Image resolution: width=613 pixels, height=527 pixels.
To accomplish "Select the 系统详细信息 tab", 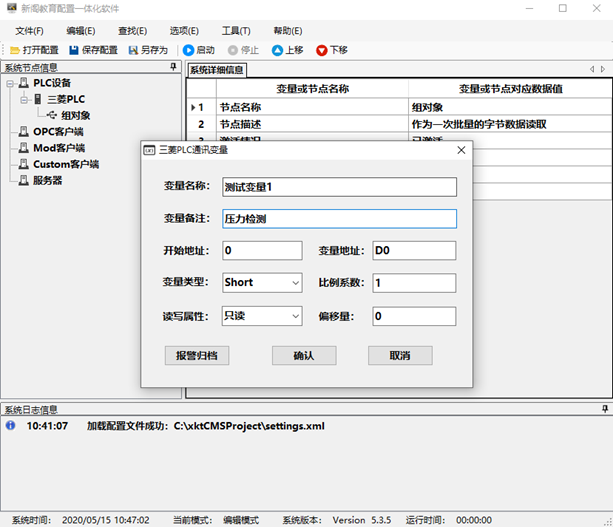I will point(217,70).
